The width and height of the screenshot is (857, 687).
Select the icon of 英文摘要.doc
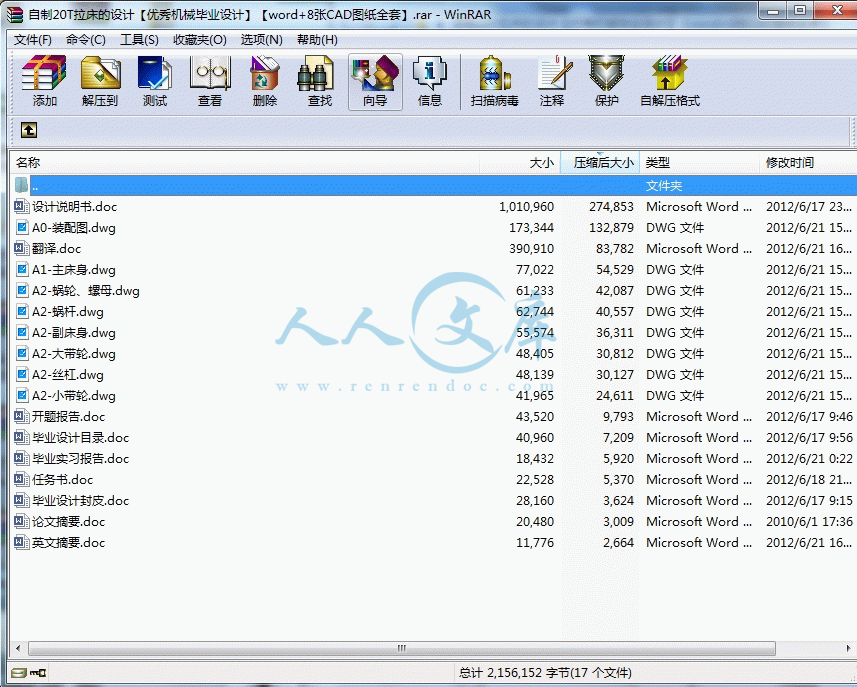click(21, 543)
